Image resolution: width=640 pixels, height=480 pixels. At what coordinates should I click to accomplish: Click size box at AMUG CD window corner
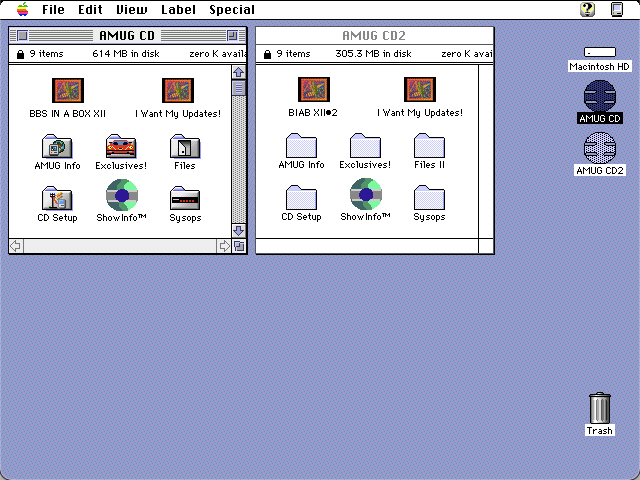tap(239, 246)
